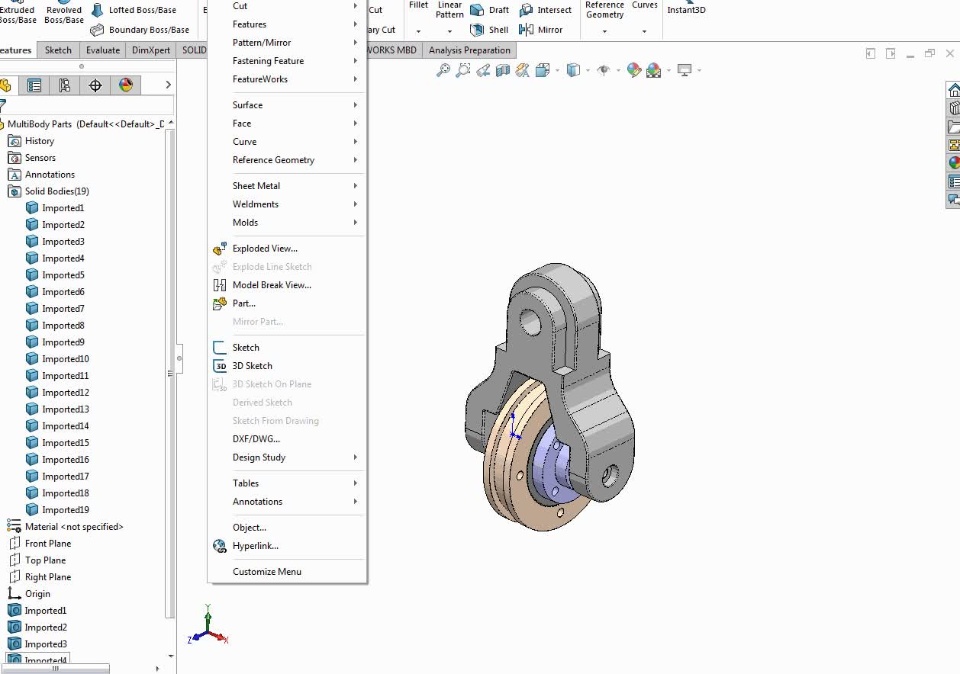The height and width of the screenshot is (674, 960).
Task: Open the FeatureManager design tree tab
Action: 6,85
